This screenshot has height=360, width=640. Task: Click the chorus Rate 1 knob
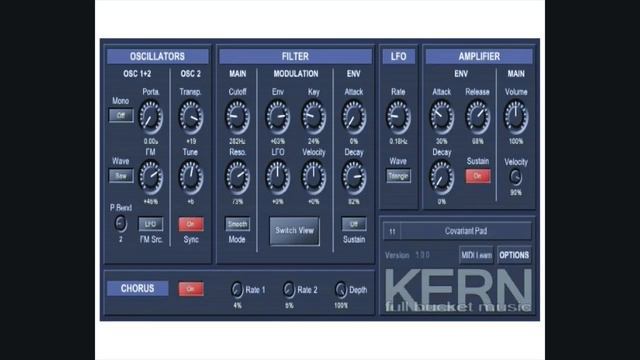click(x=237, y=289)
